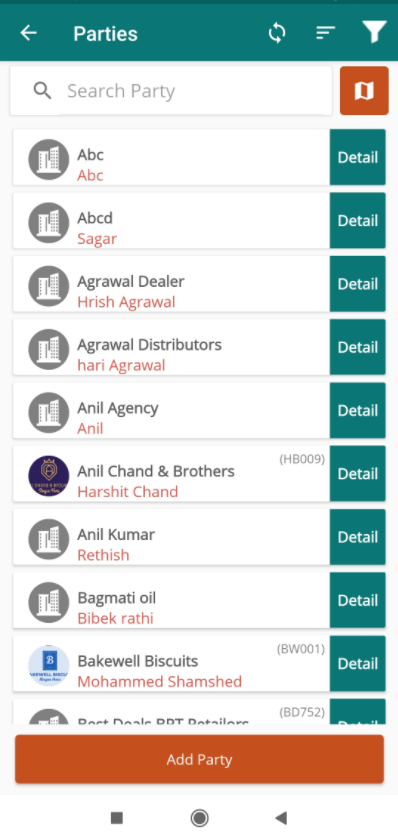398x837 pixels.
Task: Select the Bagmati oil list entry
Action: pyautogui.click(x=171, y=600)
